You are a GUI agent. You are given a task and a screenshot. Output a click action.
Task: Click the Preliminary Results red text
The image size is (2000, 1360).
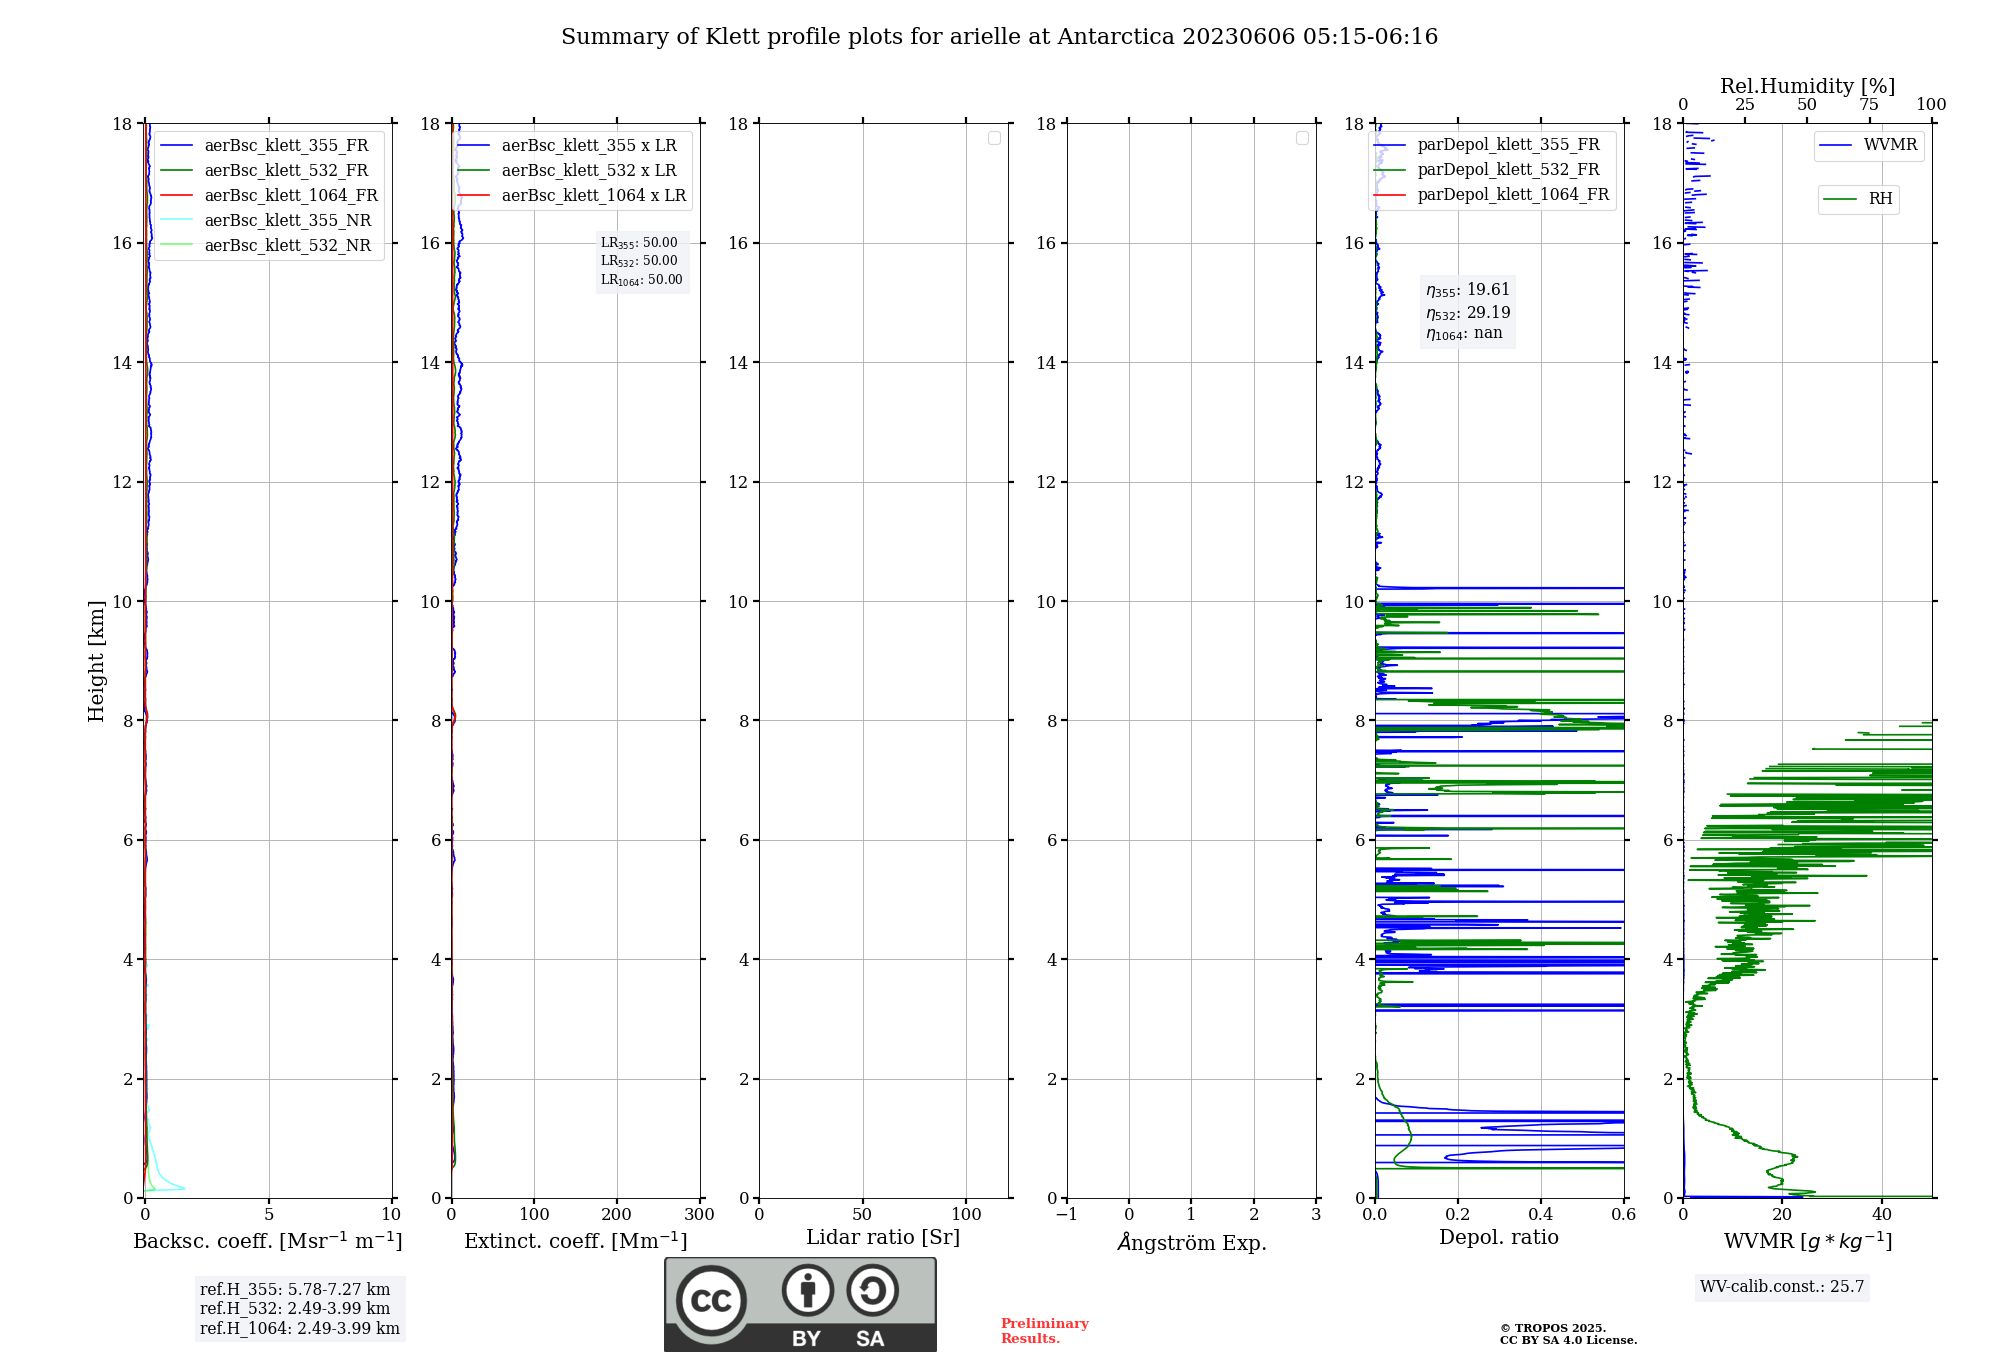point(1044,1330)
